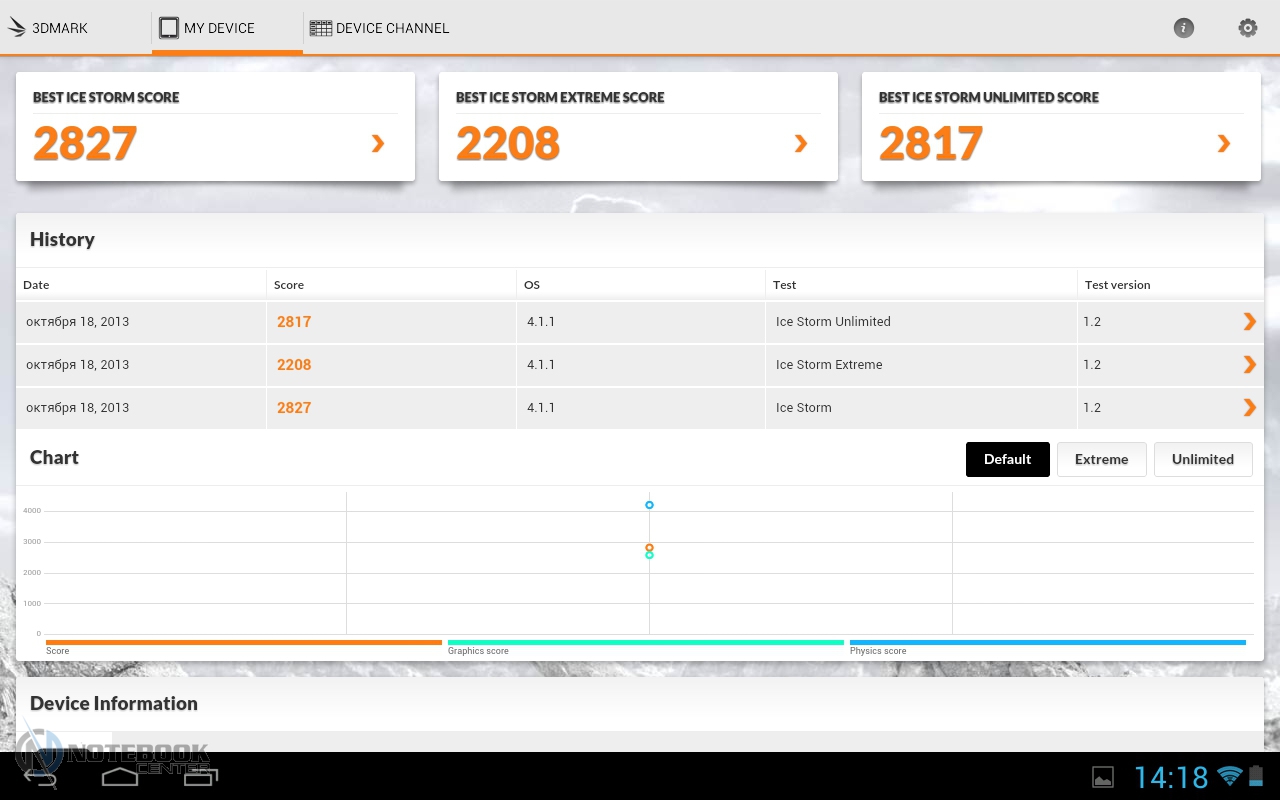The height and width of the screenshot is (800, 1280).
Task: Open Android recent apps icon
Action: (200, 776)
